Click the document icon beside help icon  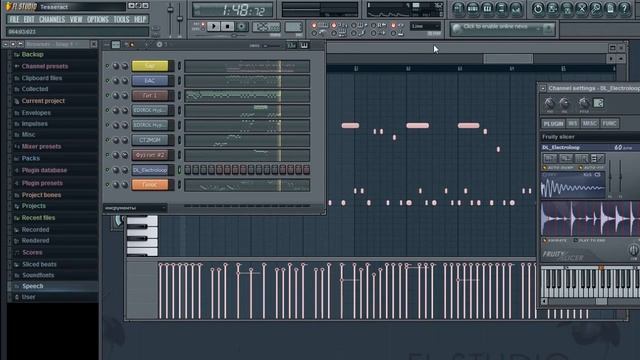coord(610,9)
